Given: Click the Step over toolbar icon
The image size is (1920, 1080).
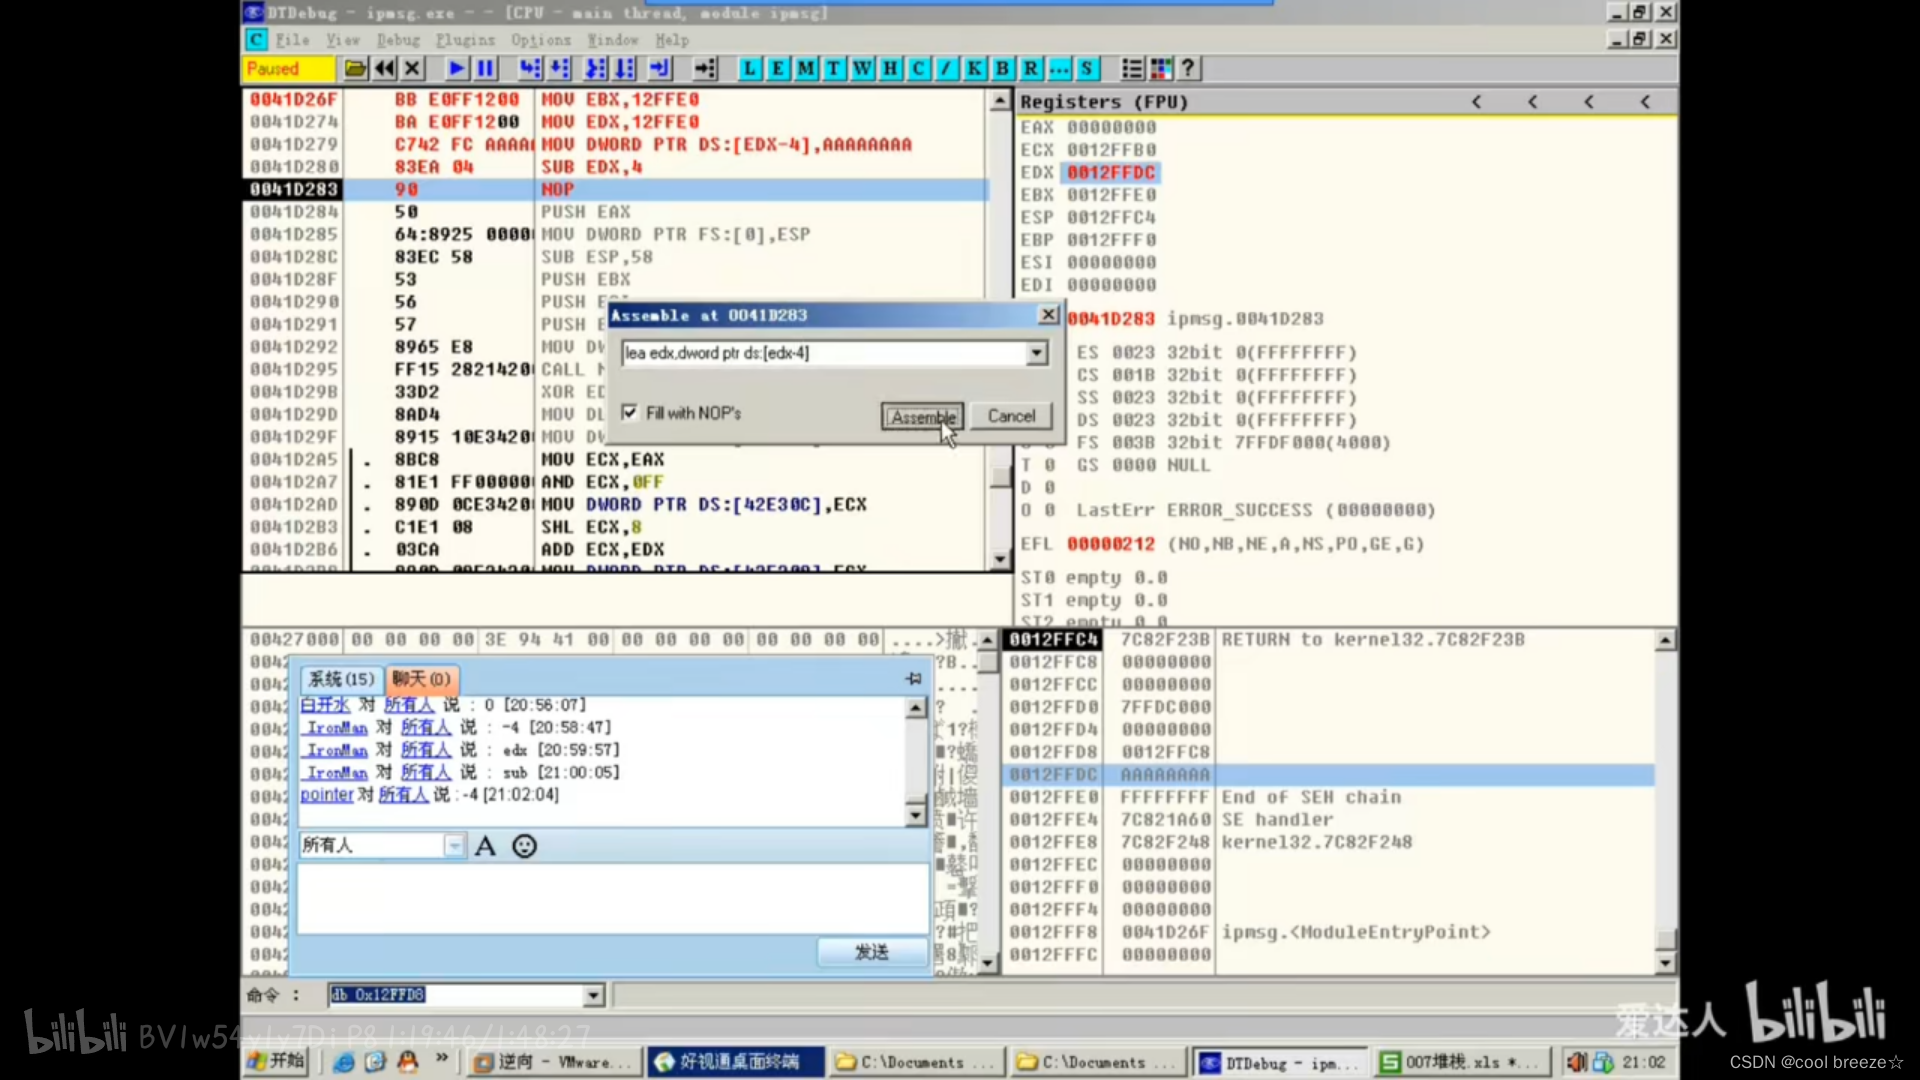Looking at the screenshot, I should click(x=560, y=68).
